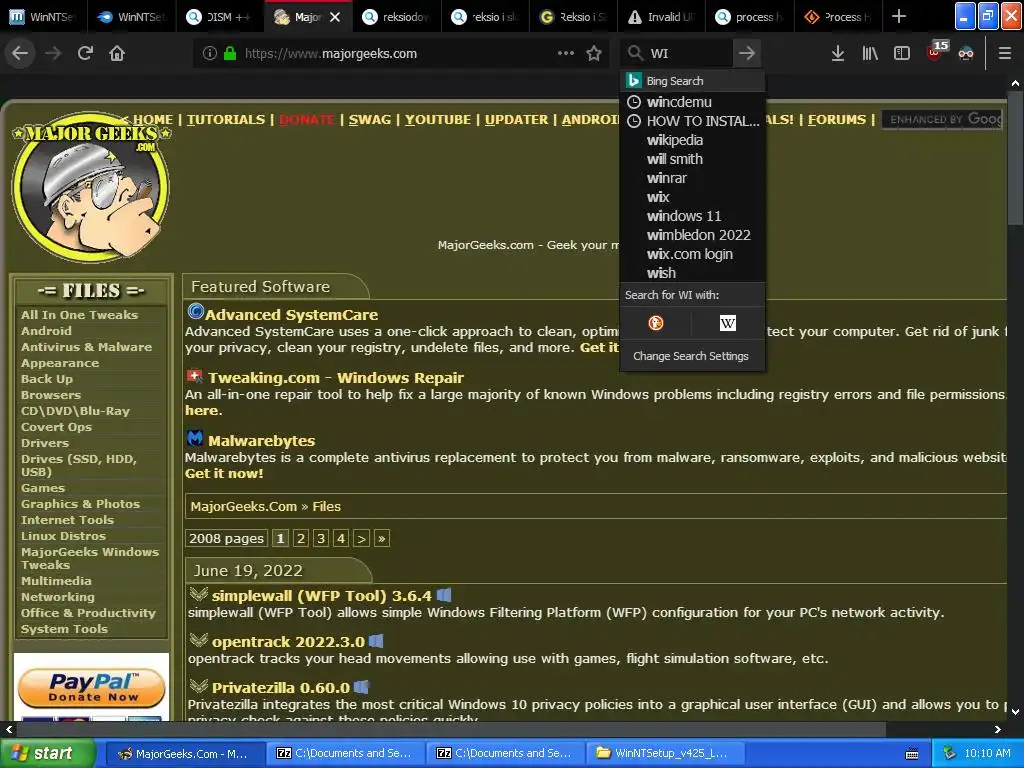Image resolution: width=1024 pixels, height=768 pixels.
Task: Open page actions three-dot menu
Action: tap(566, 54)
